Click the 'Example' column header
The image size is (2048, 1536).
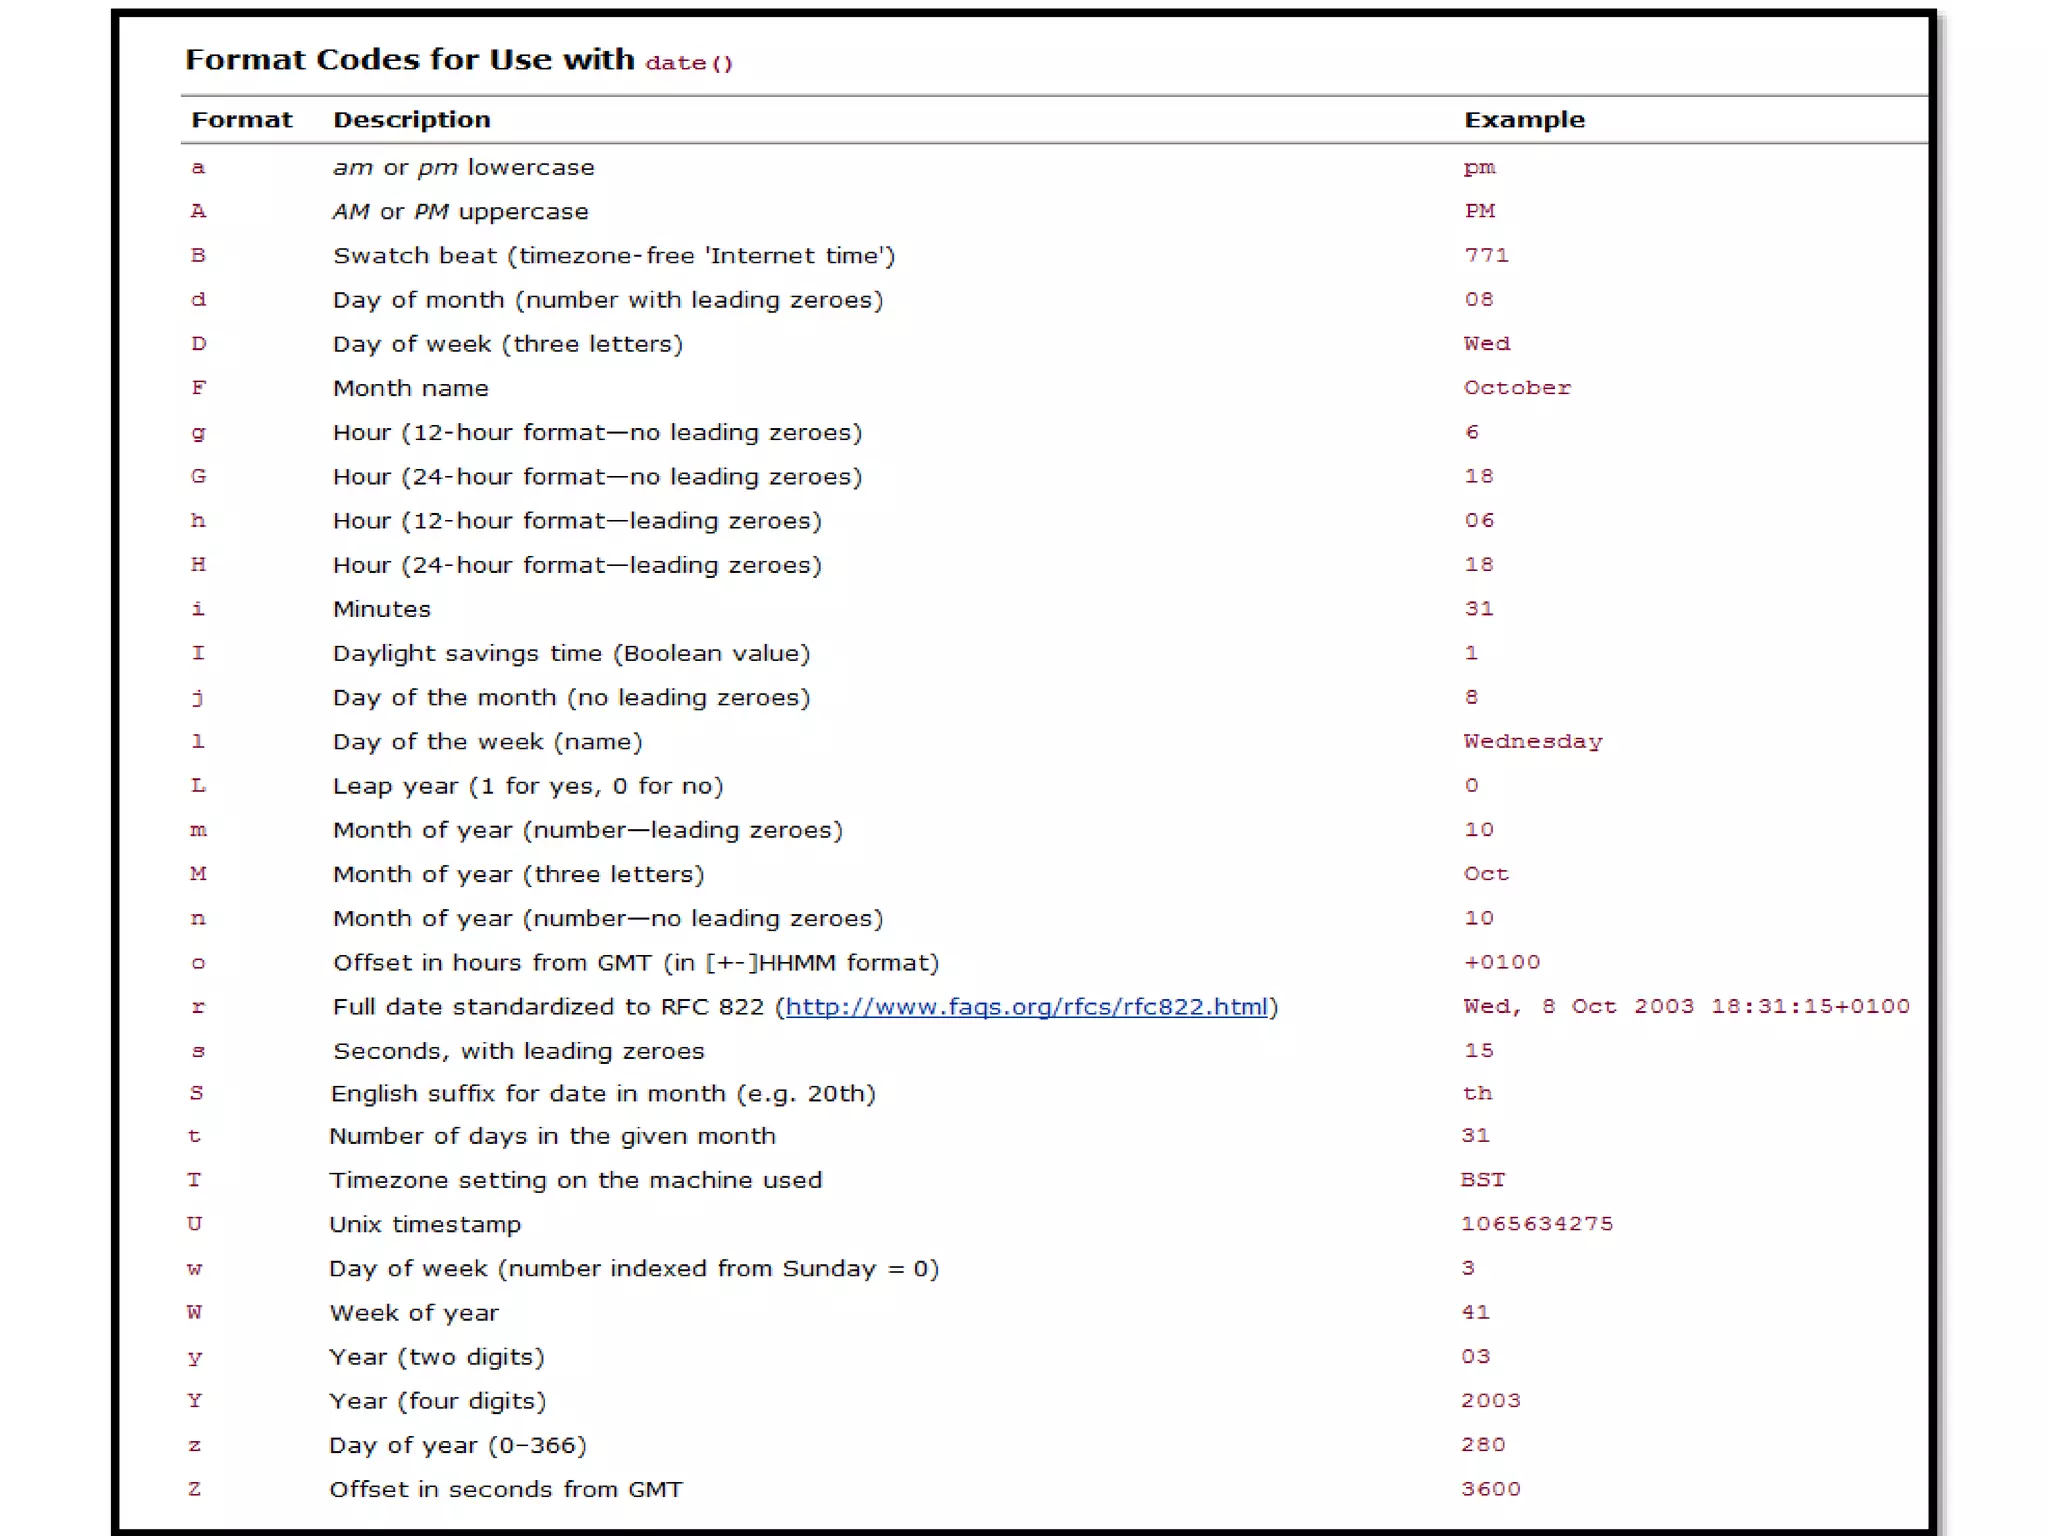tap(1524, 120)
